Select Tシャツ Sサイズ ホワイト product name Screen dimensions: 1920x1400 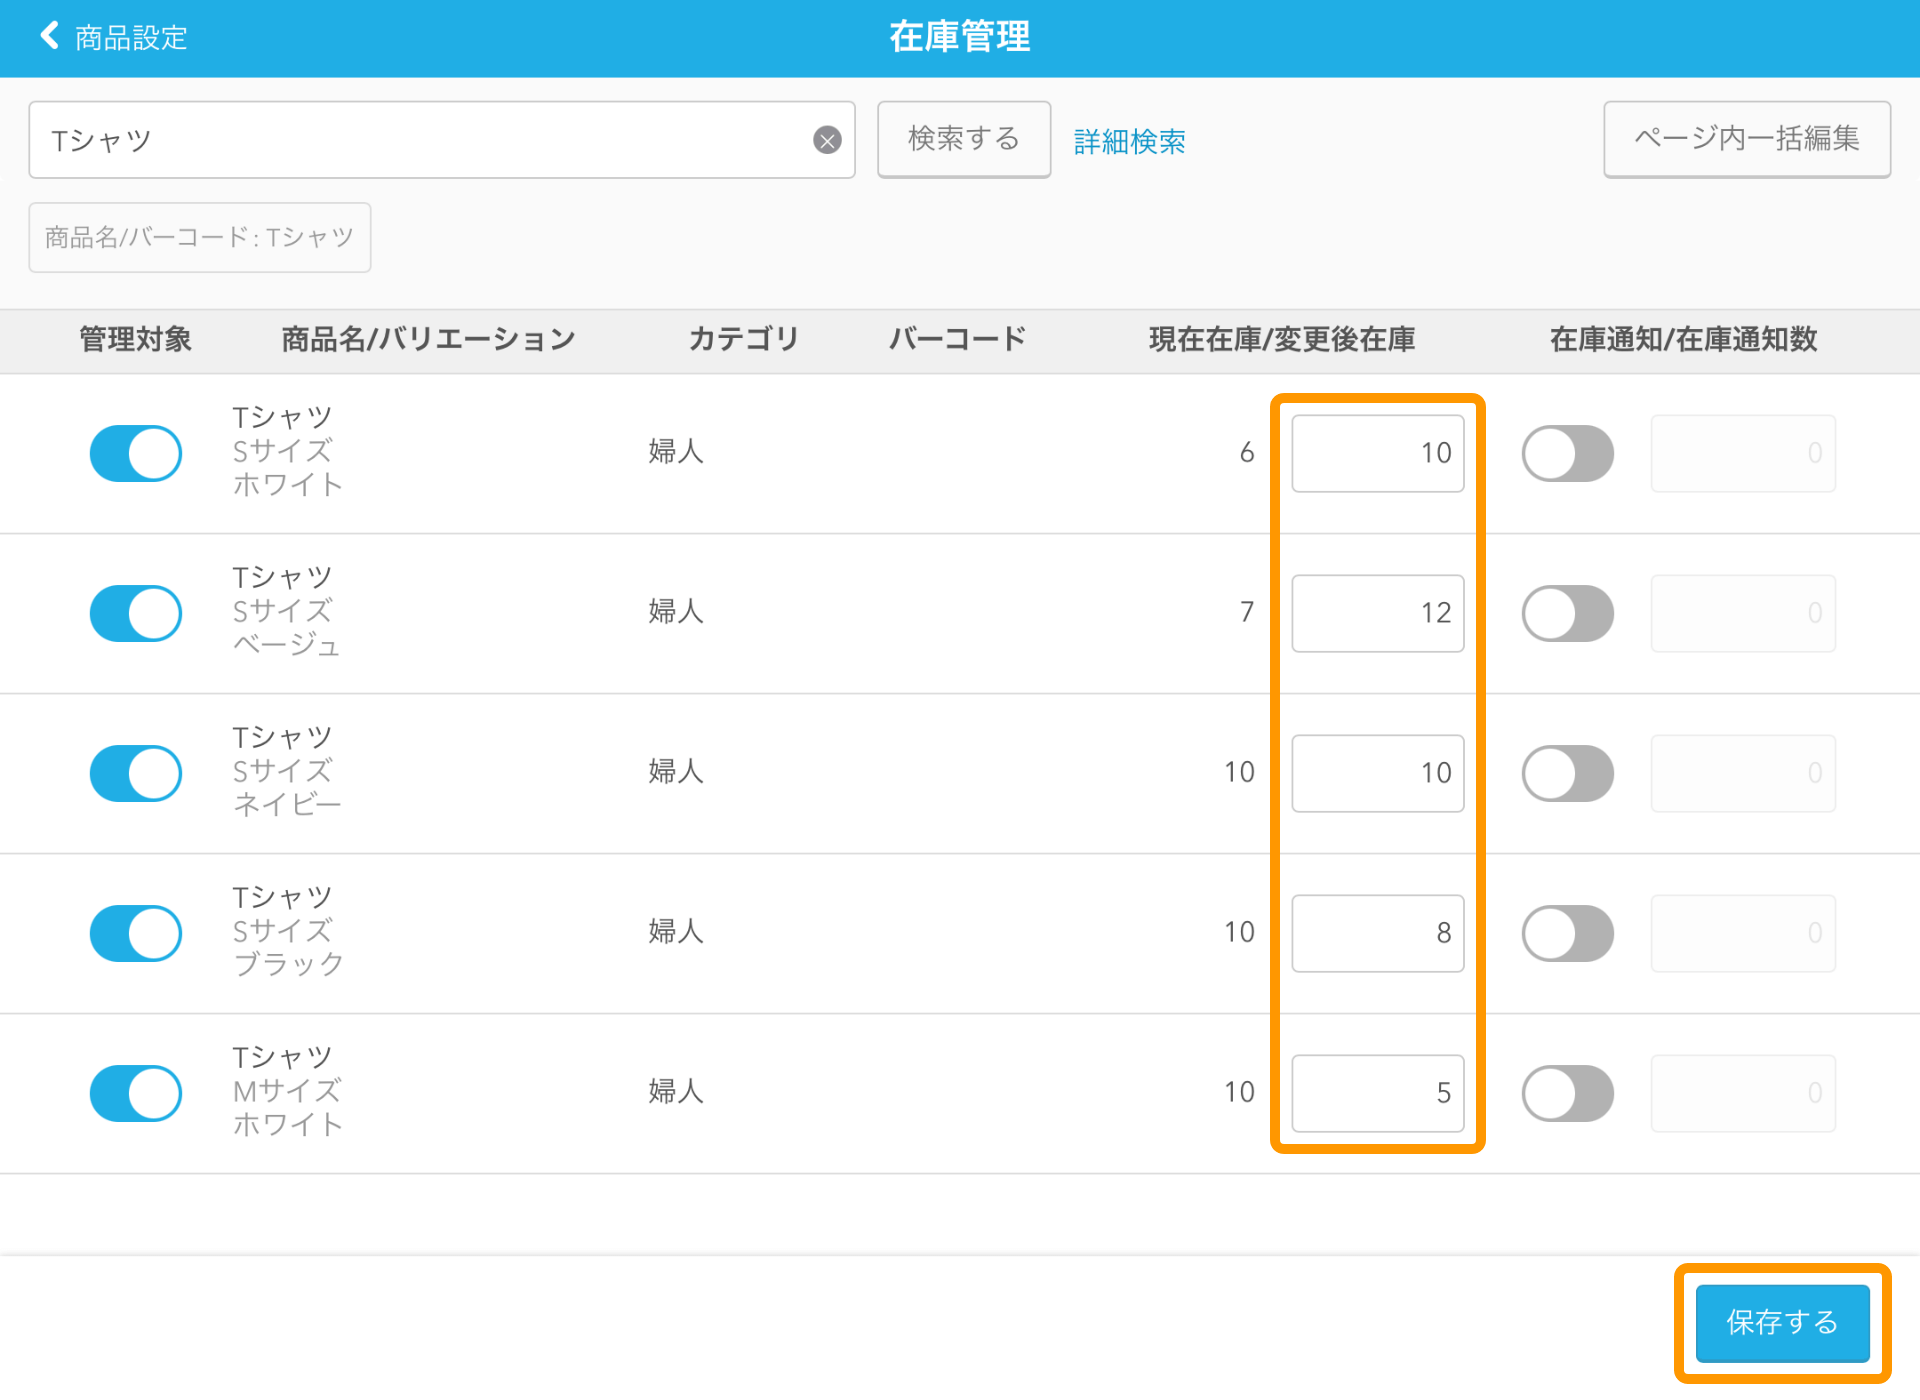pos(288,451)
